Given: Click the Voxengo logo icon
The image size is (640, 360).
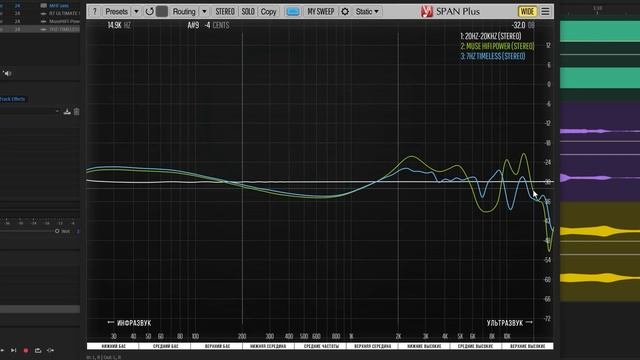Looking at the screenshot, I should point(427,11).
